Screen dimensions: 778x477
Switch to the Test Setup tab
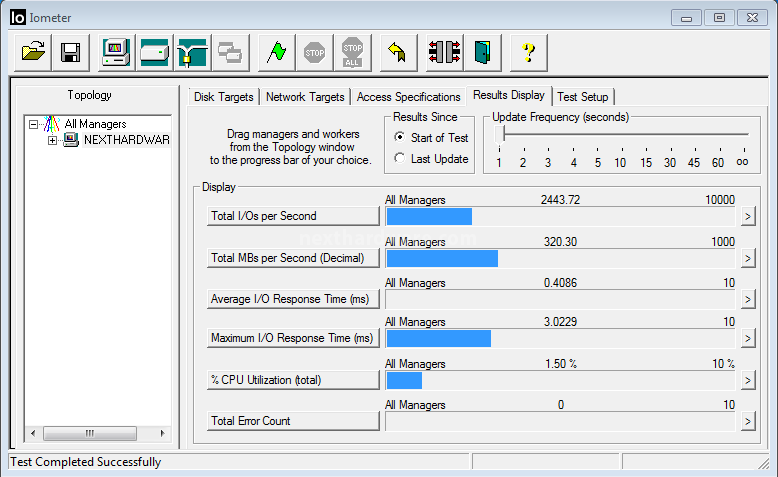(x=583, y=97)
